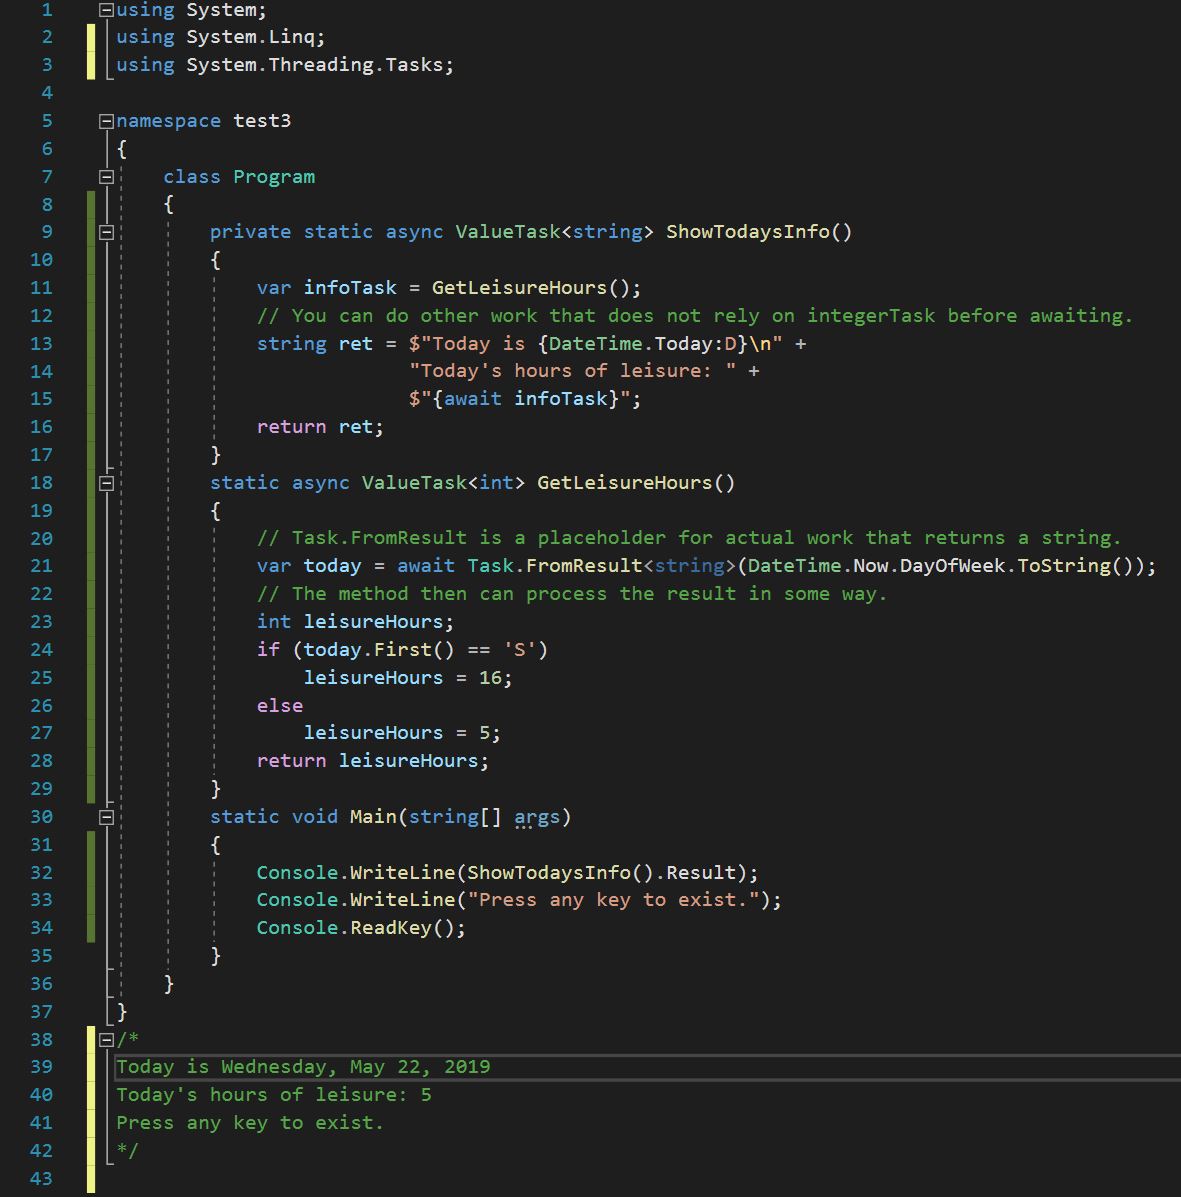Screen dimensions: 1181x1197
Task: Click "DayOfWeek" on line 21
Action: (952, 566)
